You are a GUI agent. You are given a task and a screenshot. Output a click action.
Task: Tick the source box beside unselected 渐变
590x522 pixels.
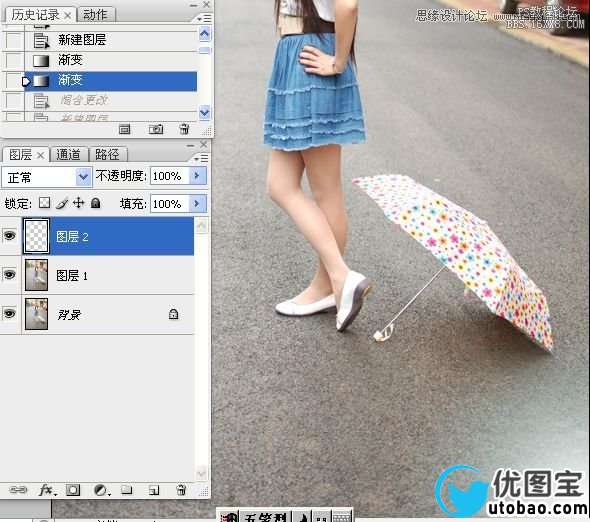(x=14, y=60)
